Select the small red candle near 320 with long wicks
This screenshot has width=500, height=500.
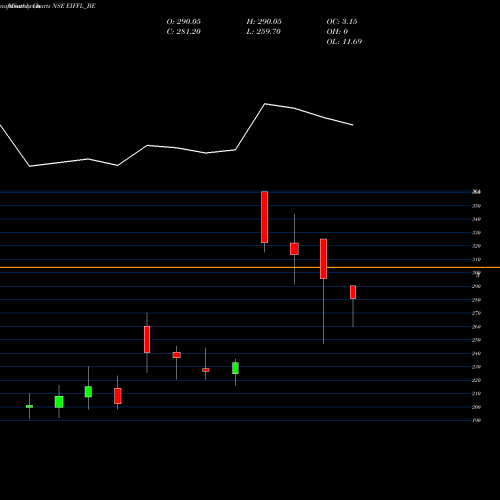pyautogui.click(x=294, y=249)
